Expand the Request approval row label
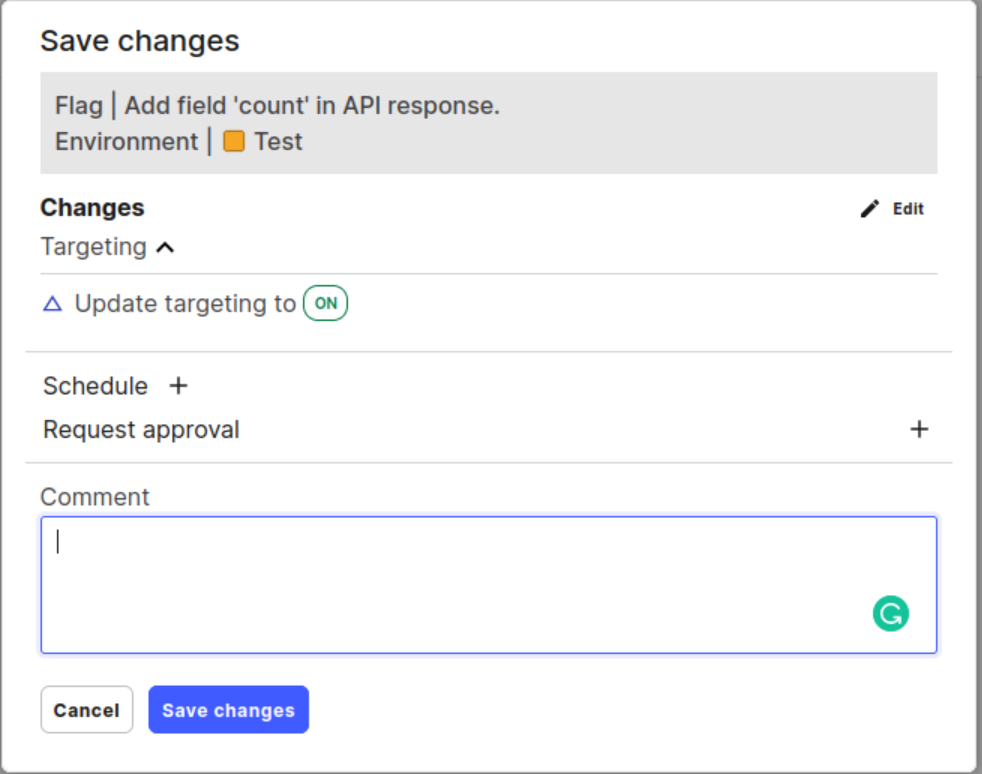This screenshot has width=982, height=774. 141,430
